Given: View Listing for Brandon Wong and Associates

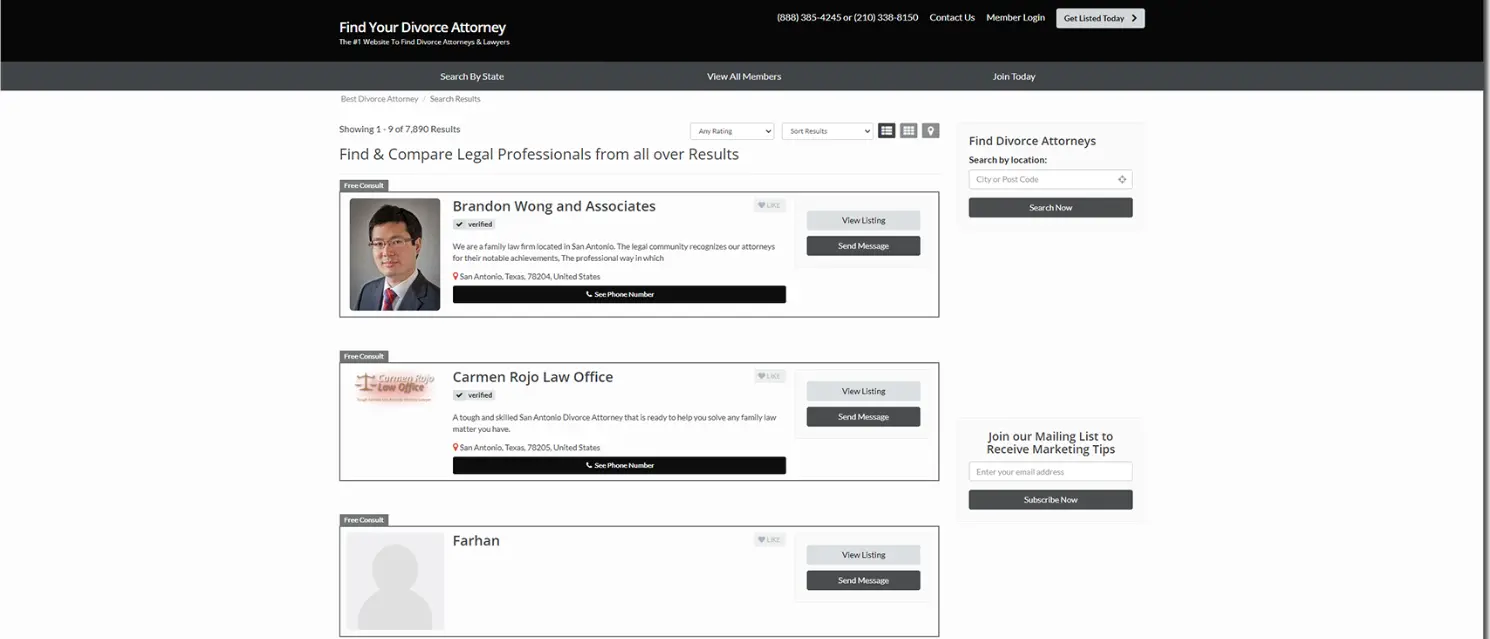Looking at the screenshot, I should [863, 221].
